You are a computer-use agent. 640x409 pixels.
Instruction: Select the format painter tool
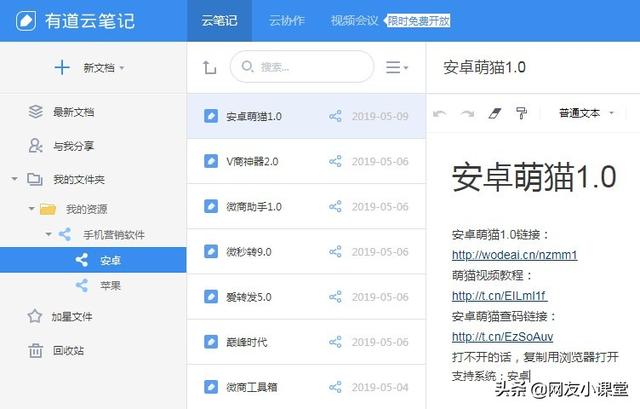point(521,113)
